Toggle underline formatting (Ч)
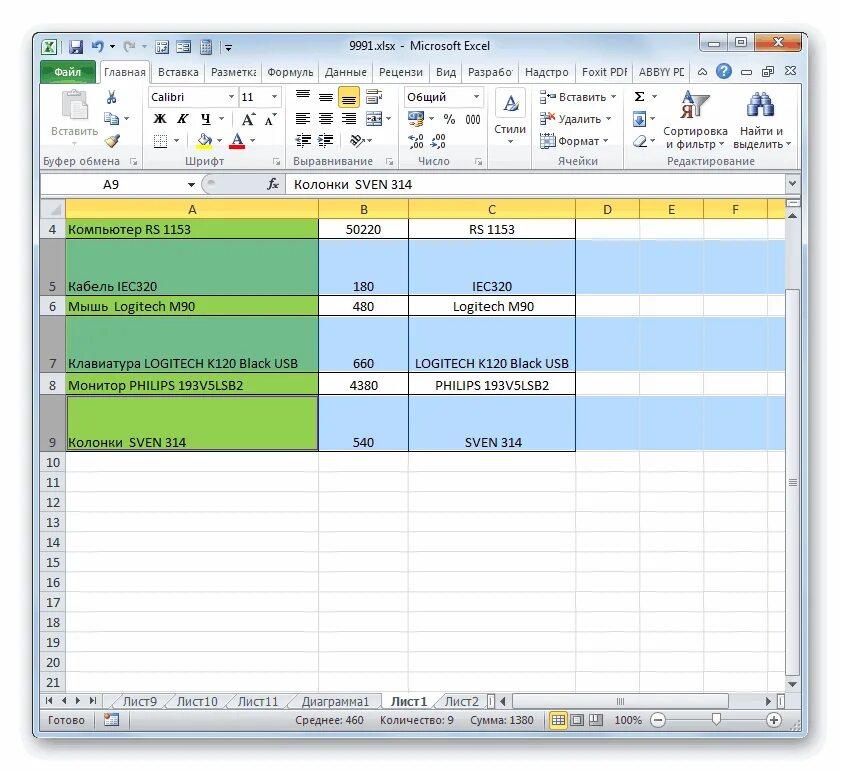The height and width of the screenshot is (771, 841). (205, 119)
